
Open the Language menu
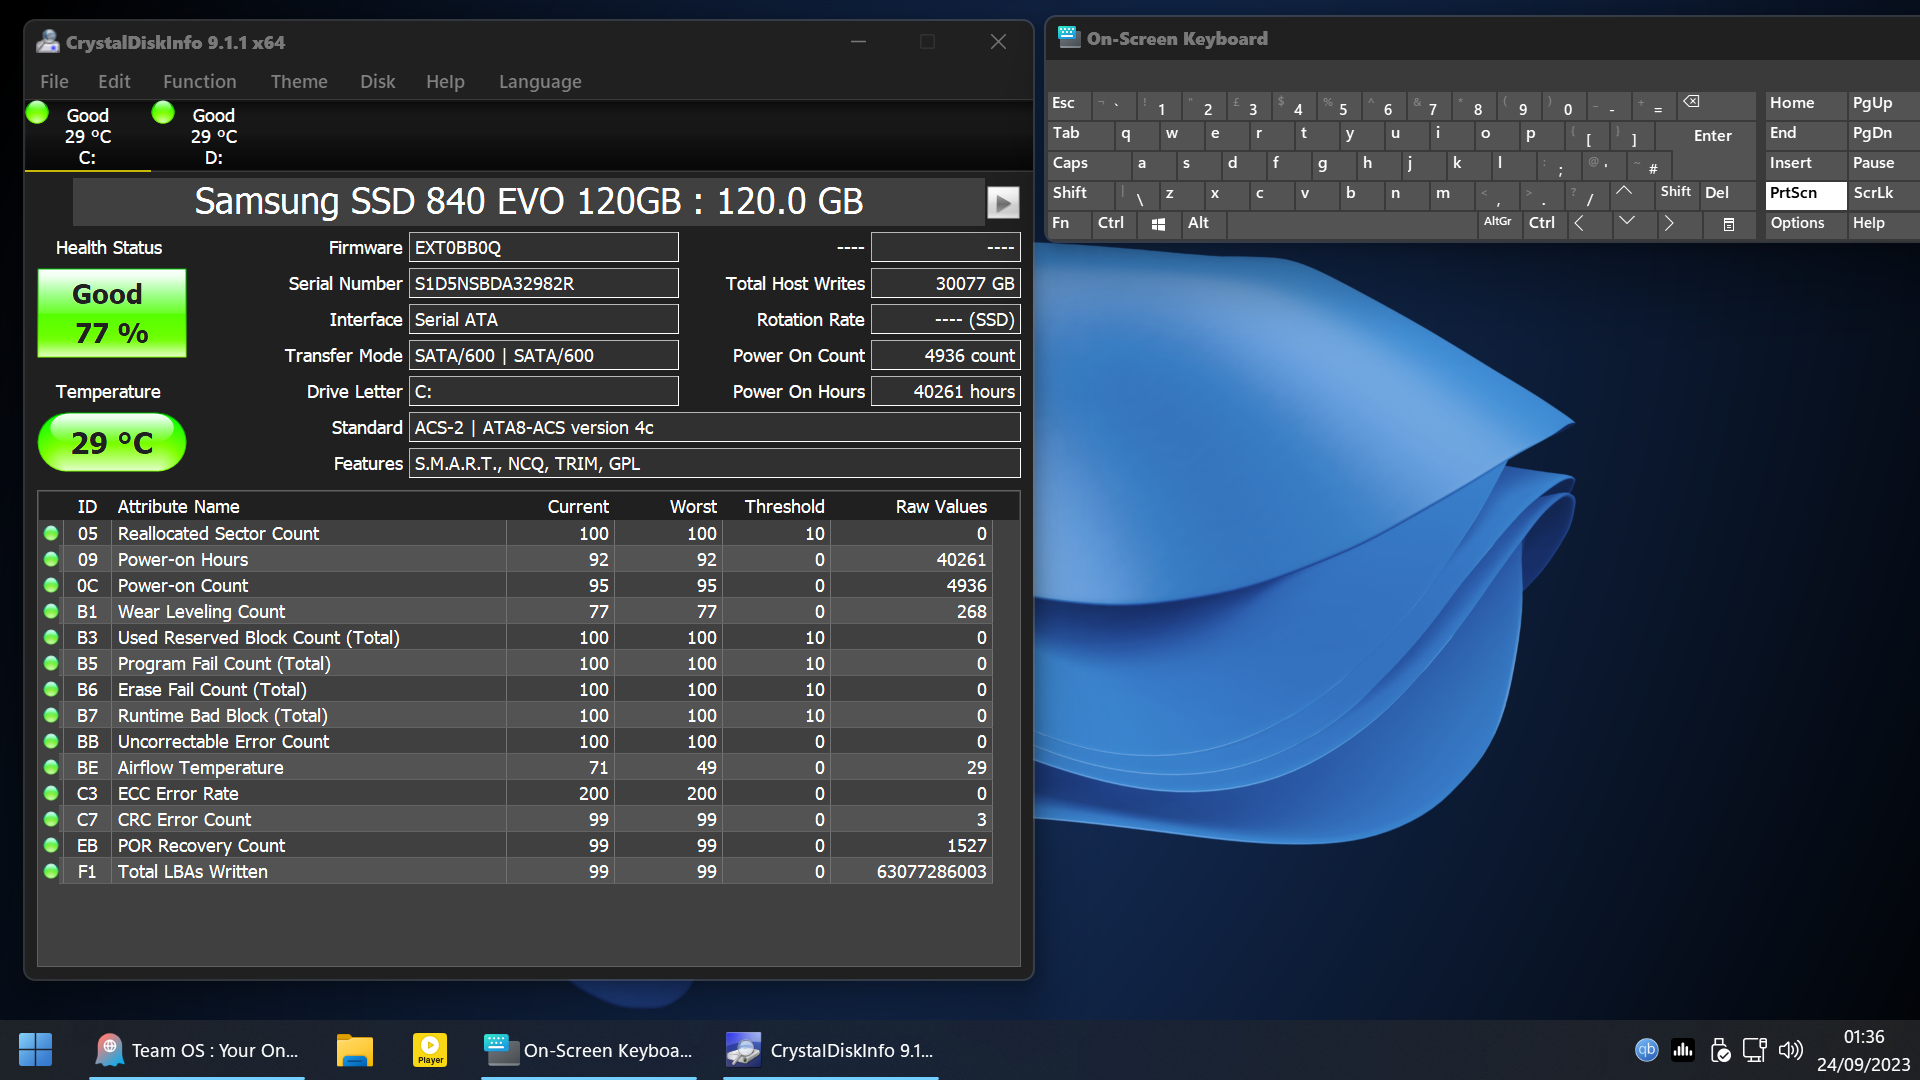point(540,82)
